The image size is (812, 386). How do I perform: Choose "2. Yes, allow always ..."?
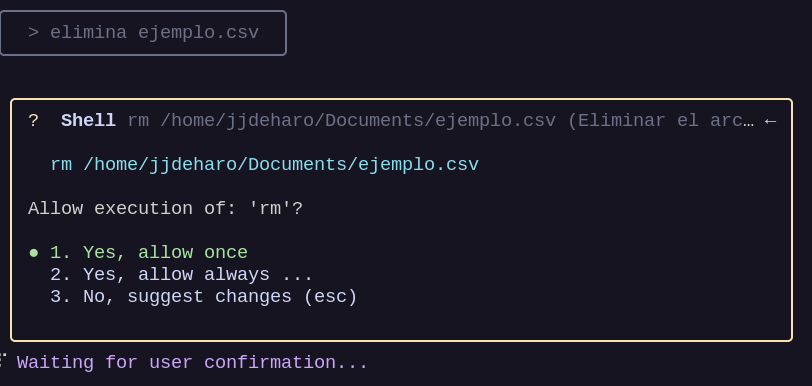coord(181,274)
